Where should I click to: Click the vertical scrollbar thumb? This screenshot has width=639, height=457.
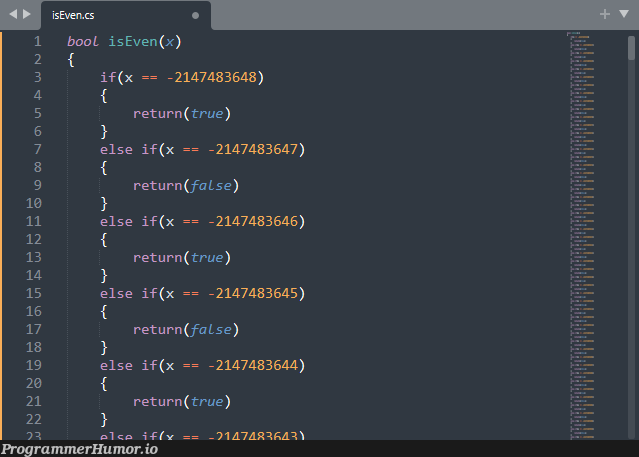point(631,48)
